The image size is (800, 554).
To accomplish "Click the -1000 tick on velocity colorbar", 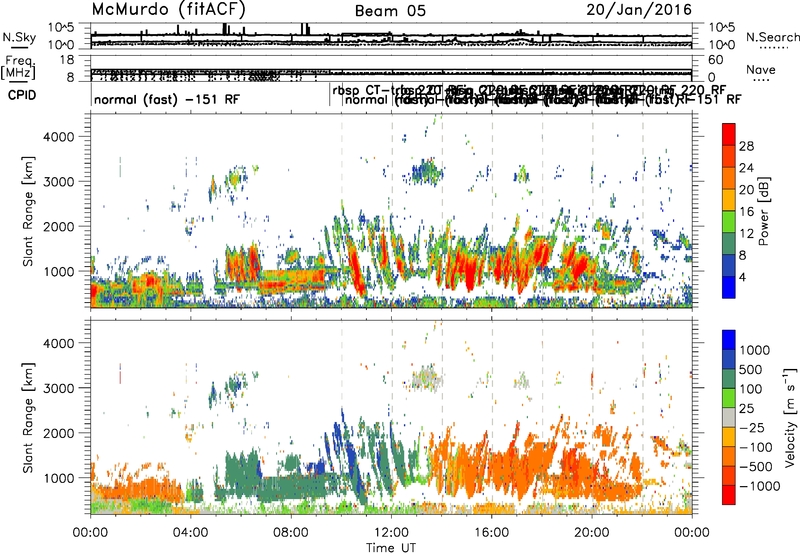I will click(x=759, y=486).
